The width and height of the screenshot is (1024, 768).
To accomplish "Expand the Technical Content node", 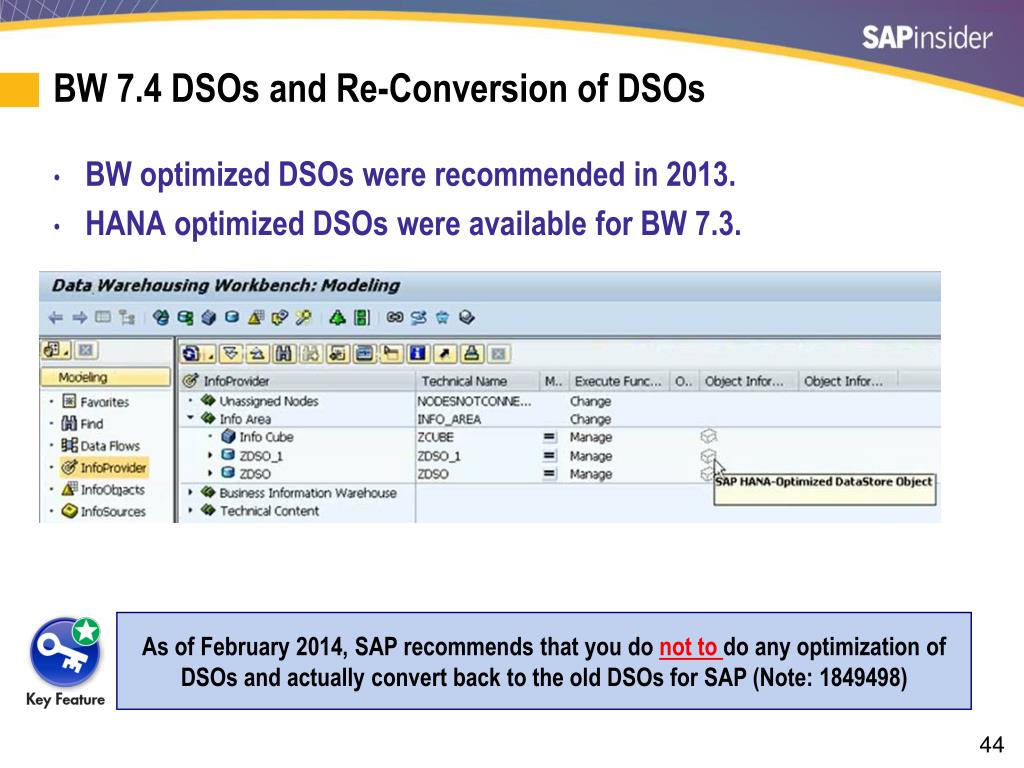I will pyautogui.click(x=190, y=510).
